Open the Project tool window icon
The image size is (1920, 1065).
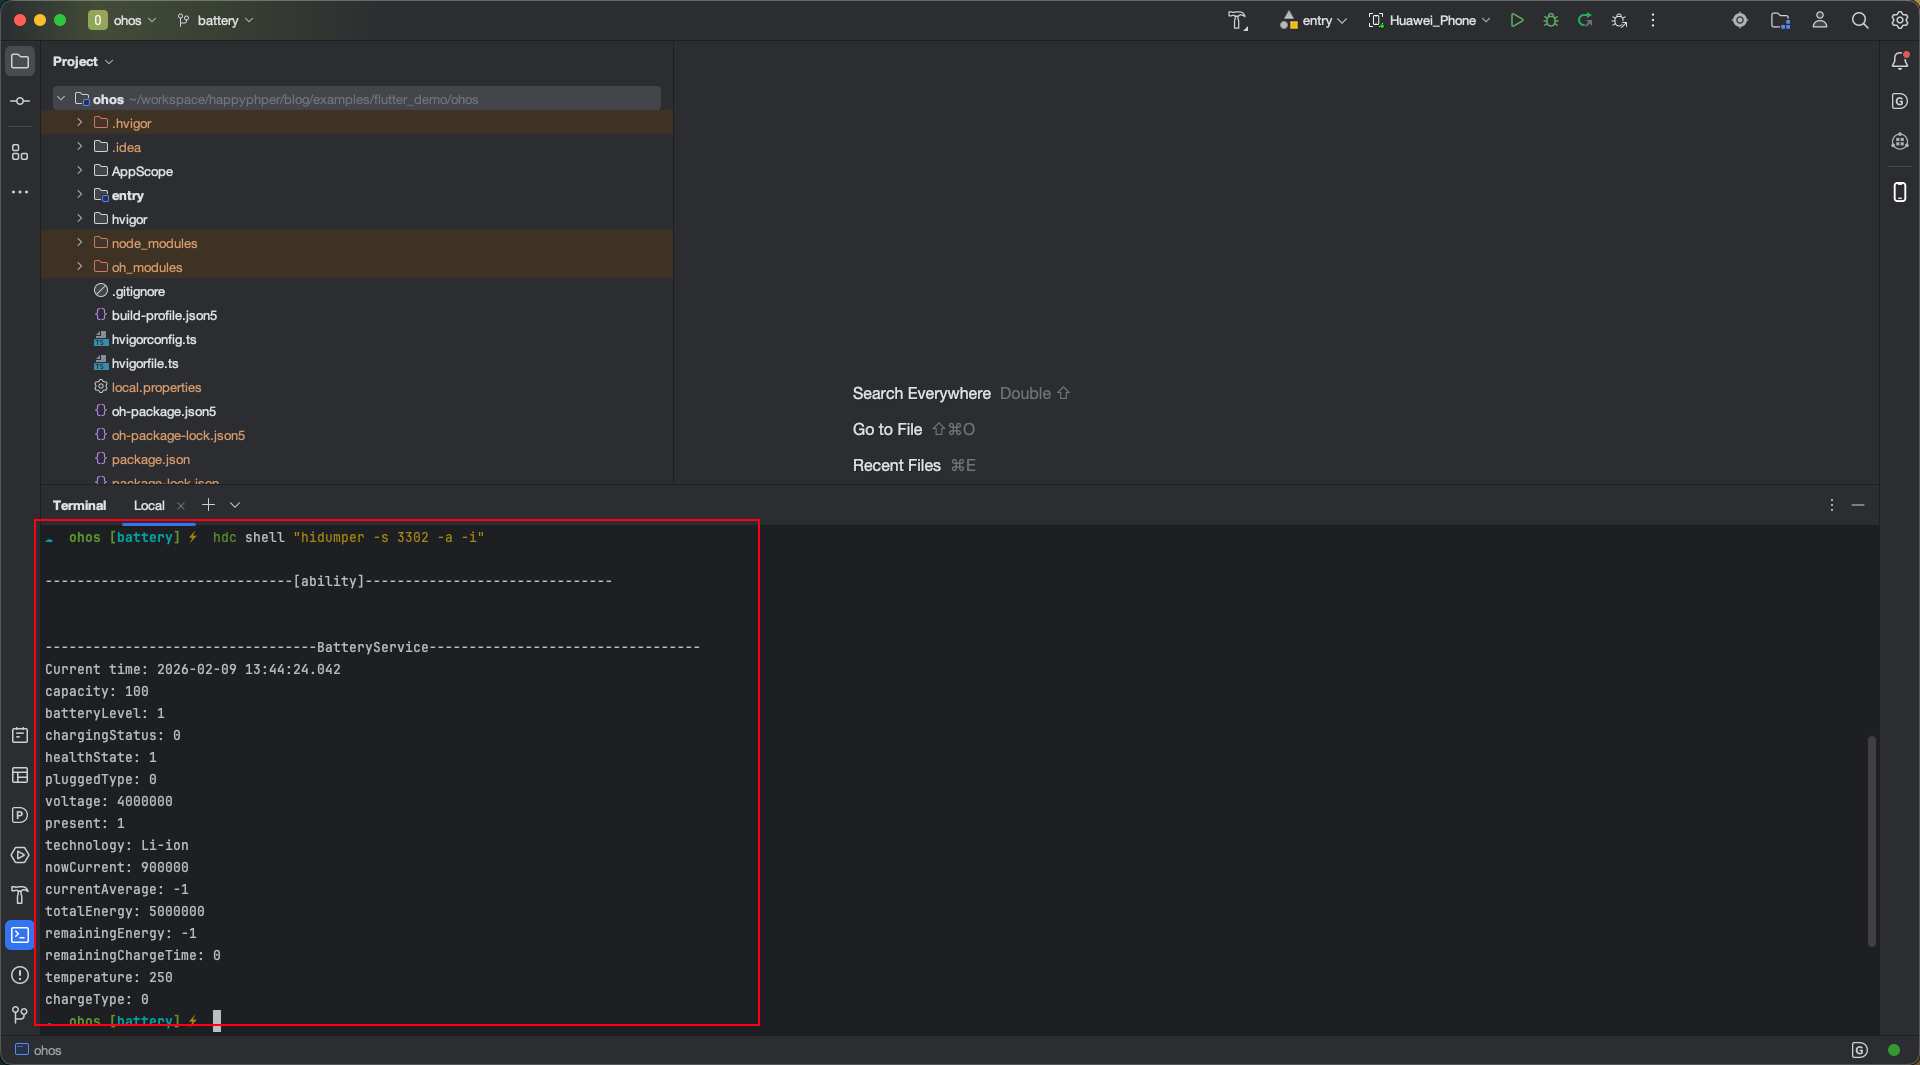[x=20, y=61]
